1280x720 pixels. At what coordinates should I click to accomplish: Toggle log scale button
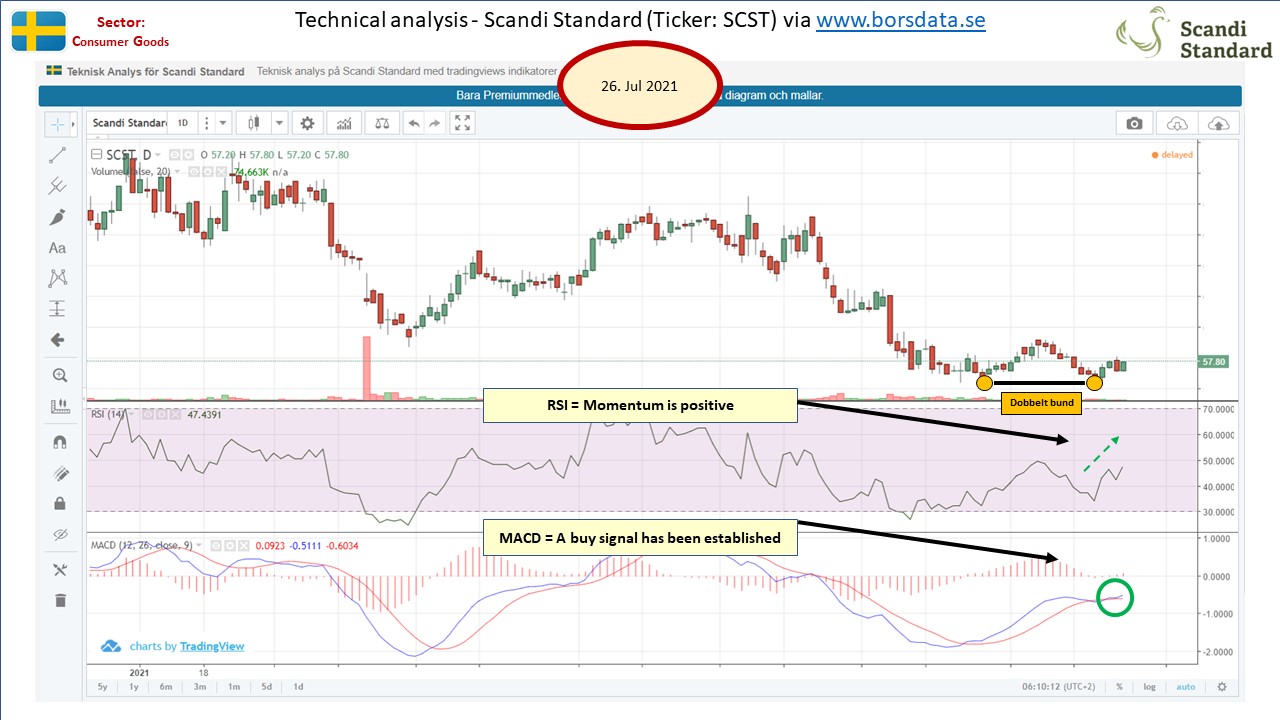click(1151, 687)
